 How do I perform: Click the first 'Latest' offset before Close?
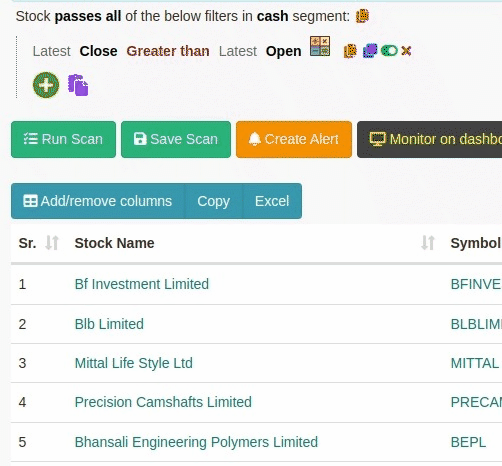pos(51,51)
